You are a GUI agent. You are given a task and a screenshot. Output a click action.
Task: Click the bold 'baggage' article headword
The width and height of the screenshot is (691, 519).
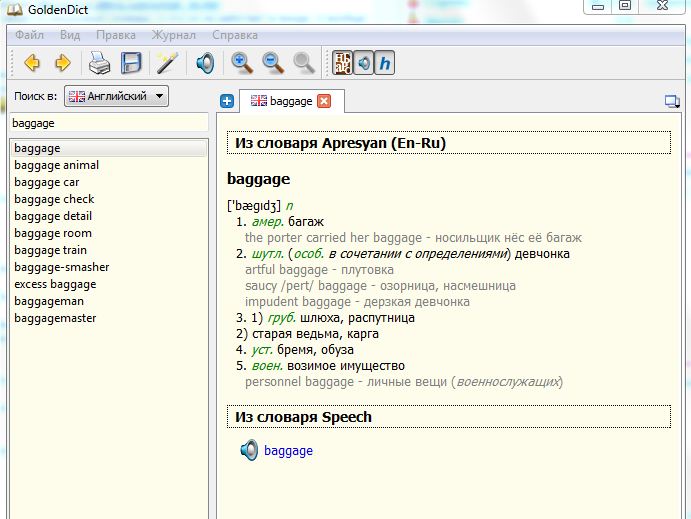[259, 179]
